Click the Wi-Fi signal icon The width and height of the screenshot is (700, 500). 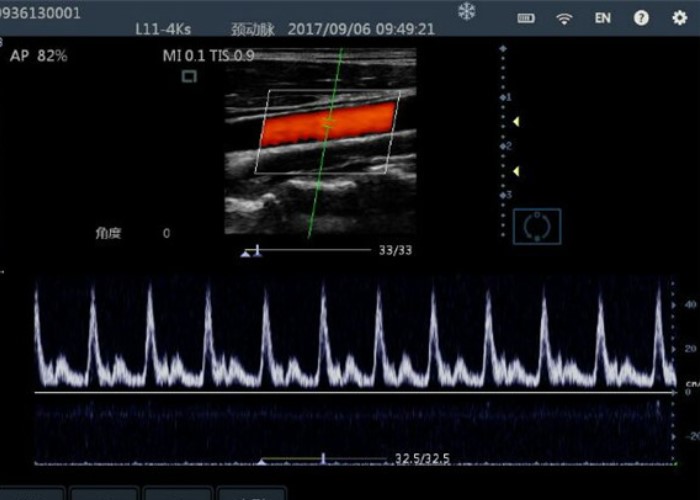pyautogui.click(x=565, y=18)
